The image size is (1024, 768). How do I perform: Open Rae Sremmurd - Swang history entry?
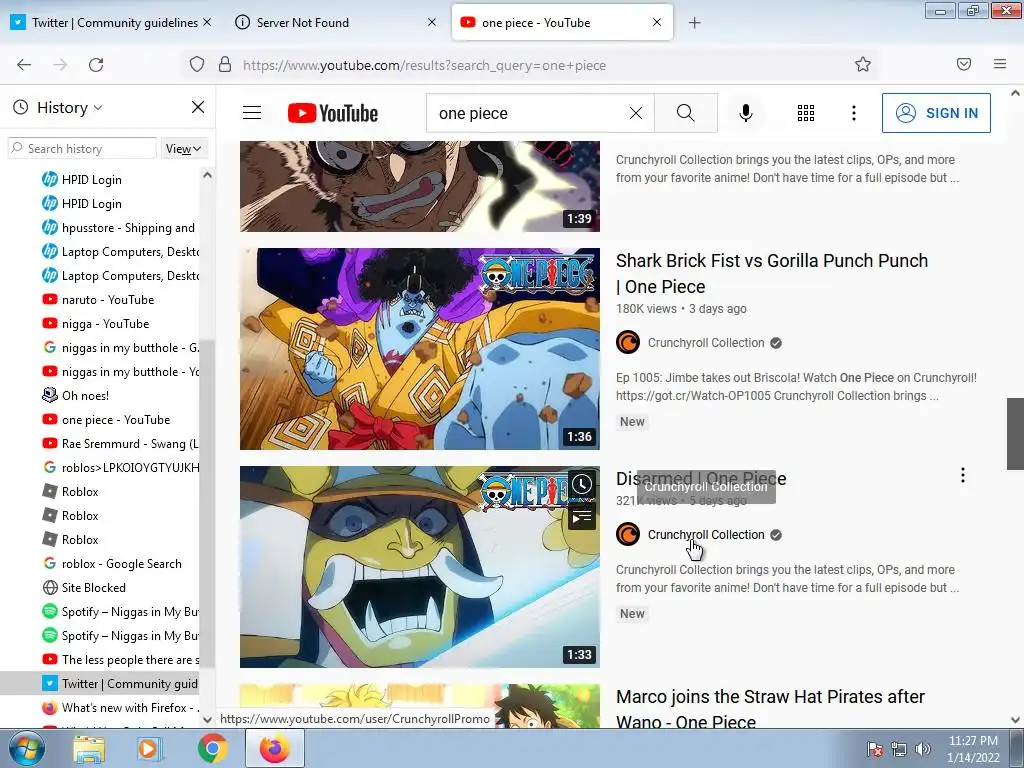pos(120,444)
